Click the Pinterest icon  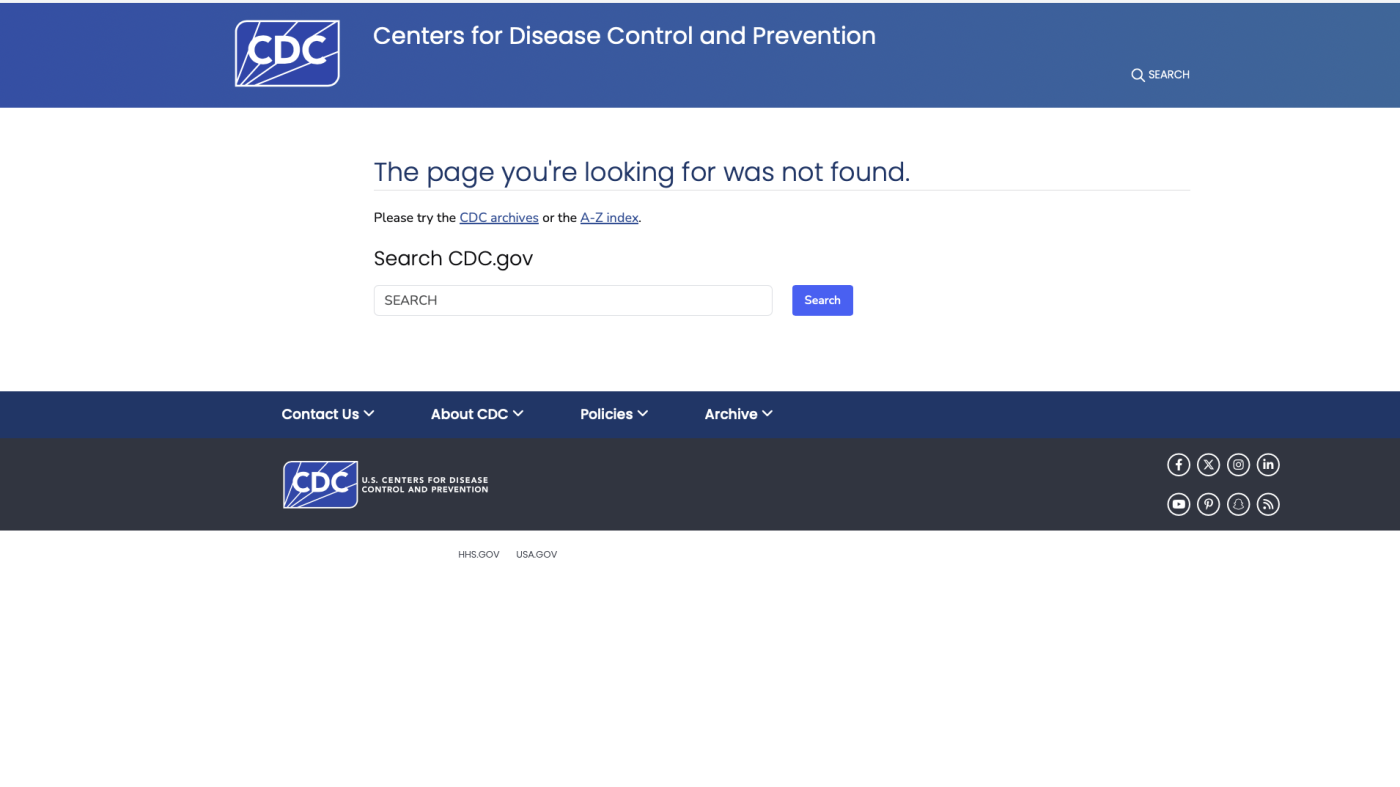[1208, 503]
